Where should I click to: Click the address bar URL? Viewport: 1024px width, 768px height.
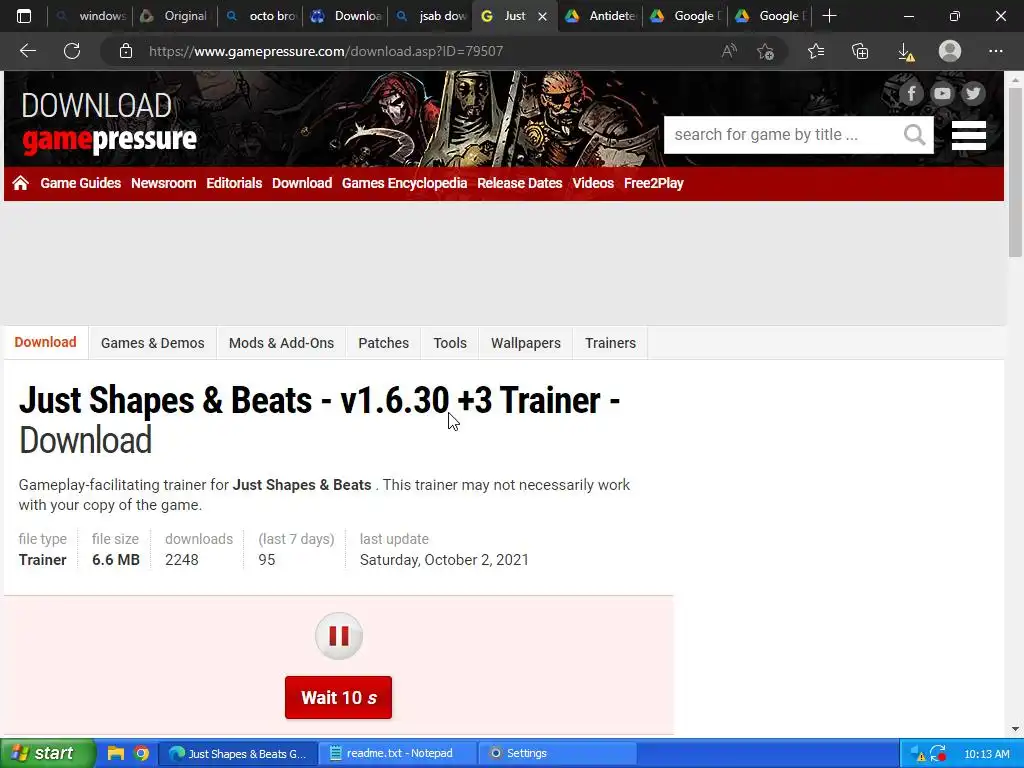[326, 51]
